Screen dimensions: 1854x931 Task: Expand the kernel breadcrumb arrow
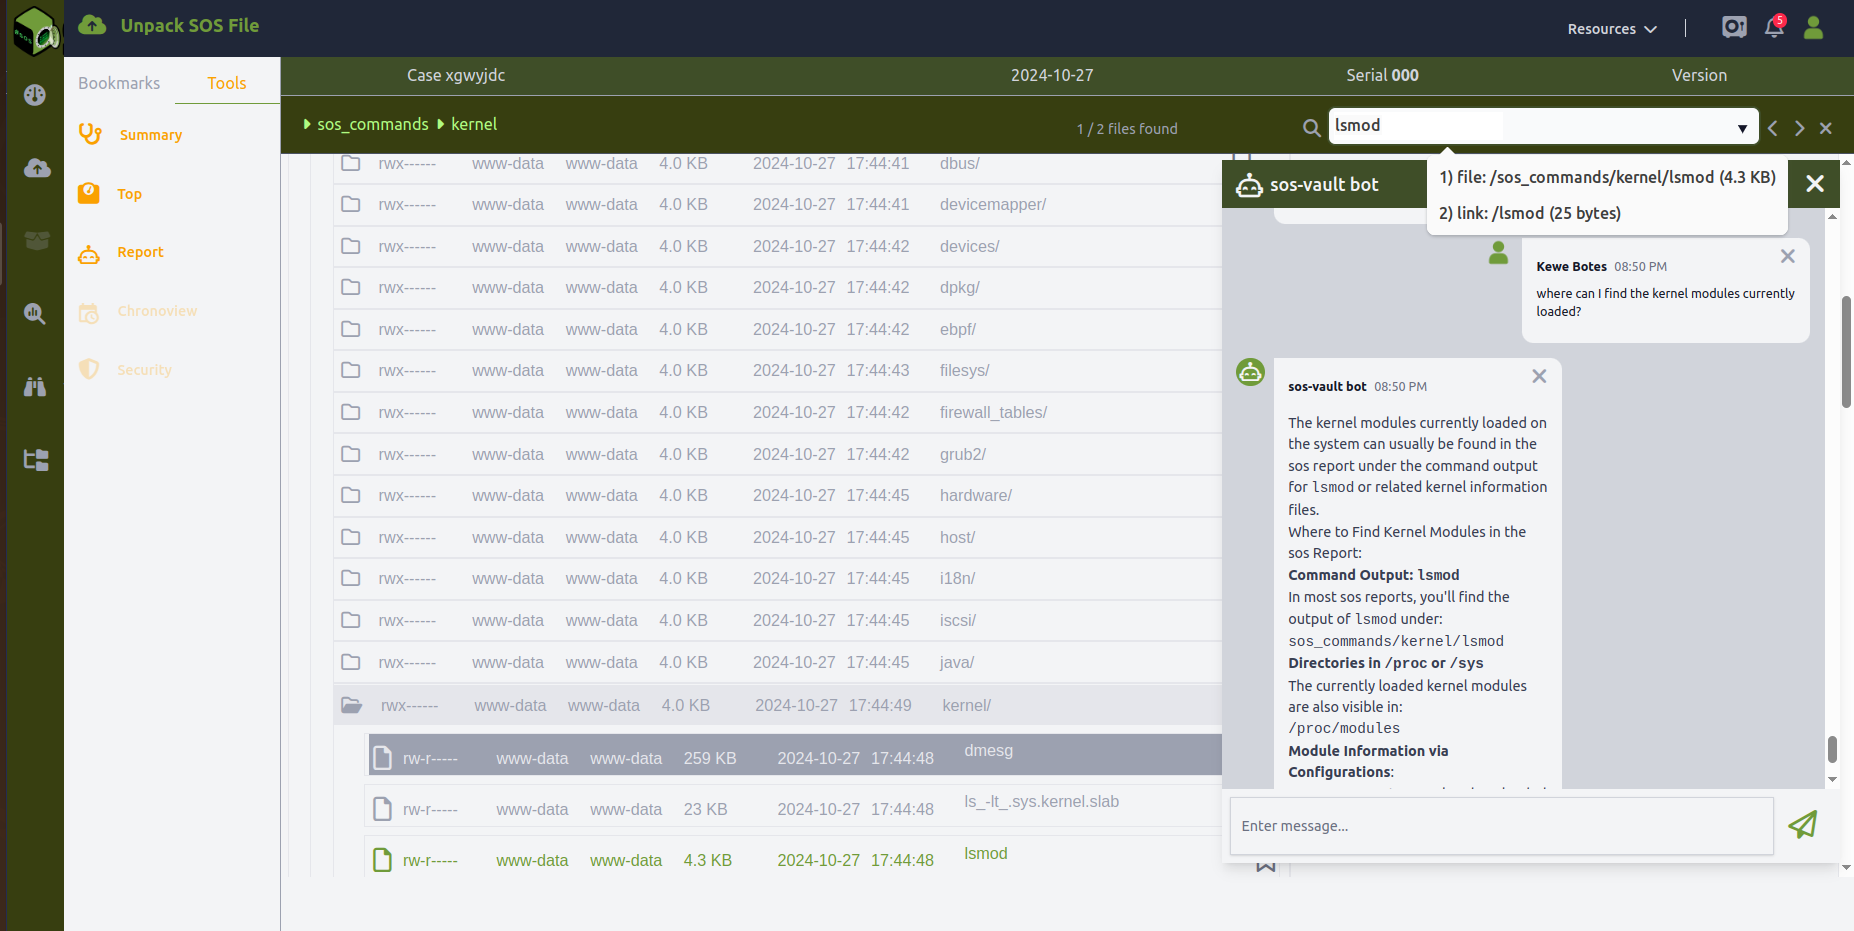tap(441, 124)
